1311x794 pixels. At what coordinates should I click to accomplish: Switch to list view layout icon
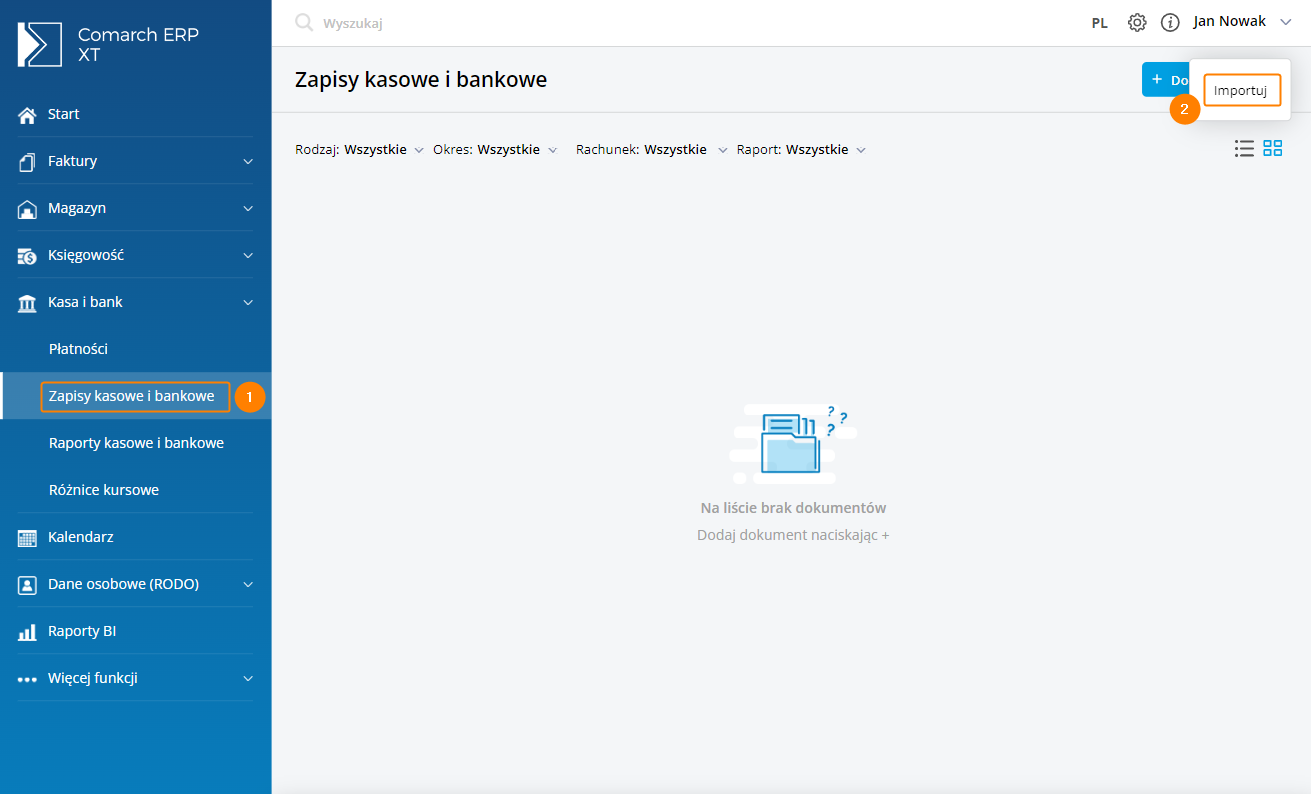click(x=1244, y=149)
